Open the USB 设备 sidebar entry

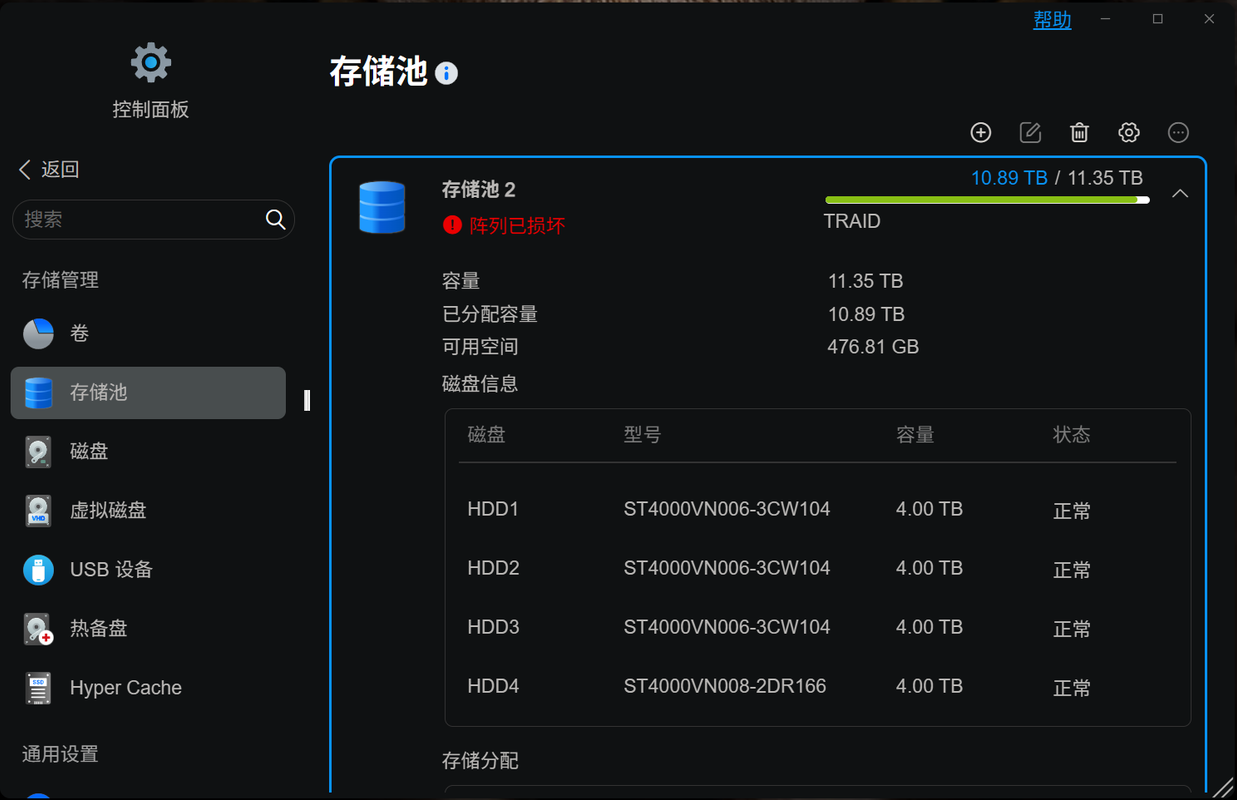pyautogui.click(x=148, y=570)
